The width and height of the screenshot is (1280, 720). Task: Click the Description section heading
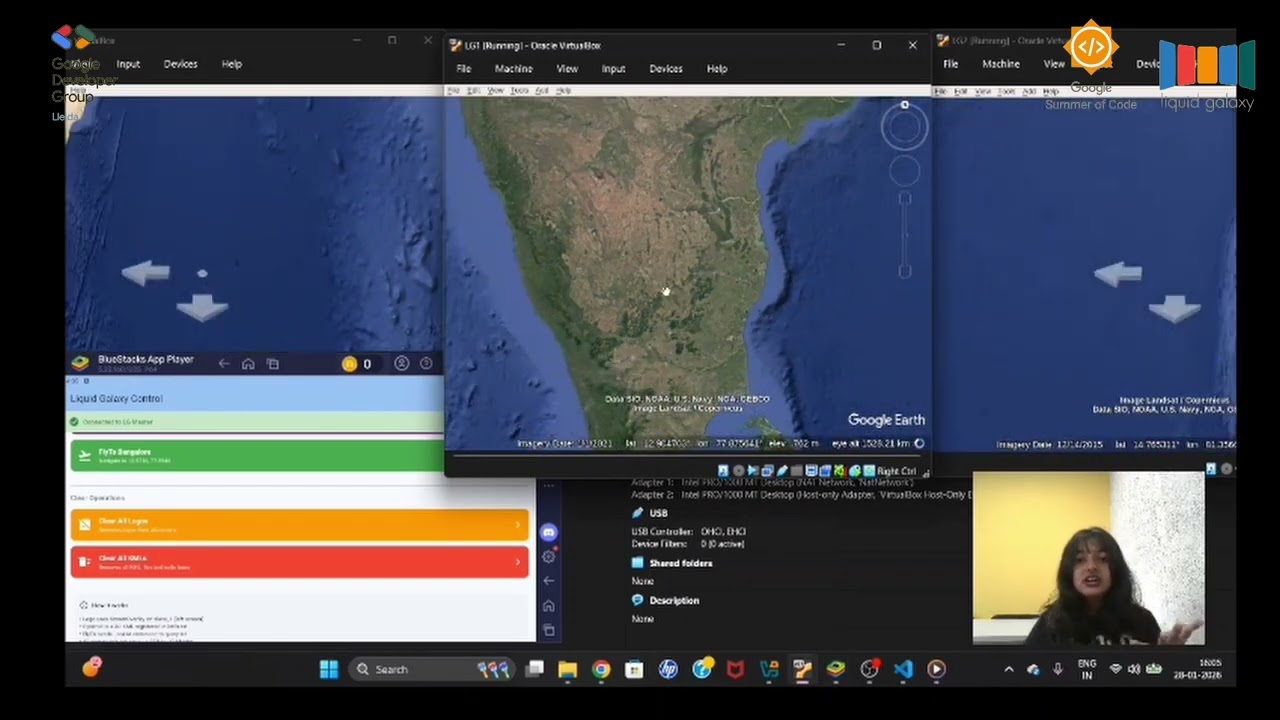[674, 600]
